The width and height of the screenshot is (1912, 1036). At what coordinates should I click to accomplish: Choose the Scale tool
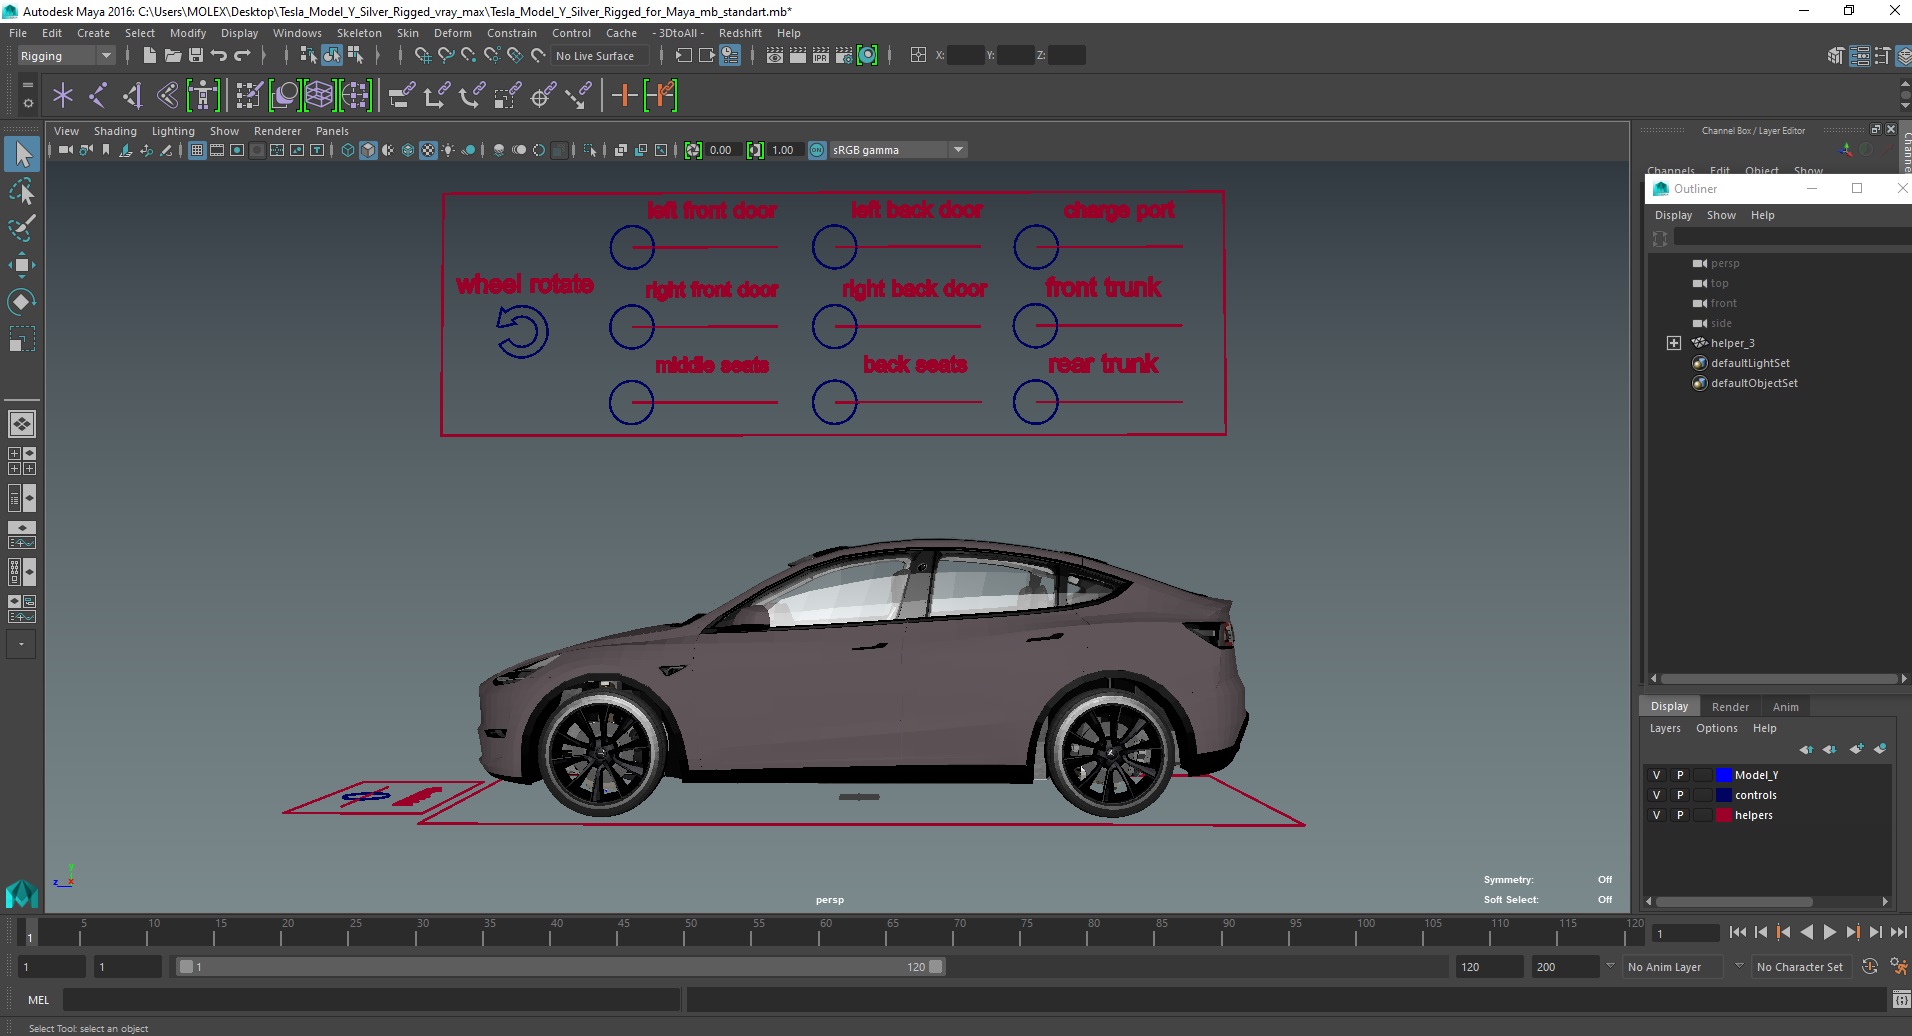pyautogui.click(x=22, y=338)
